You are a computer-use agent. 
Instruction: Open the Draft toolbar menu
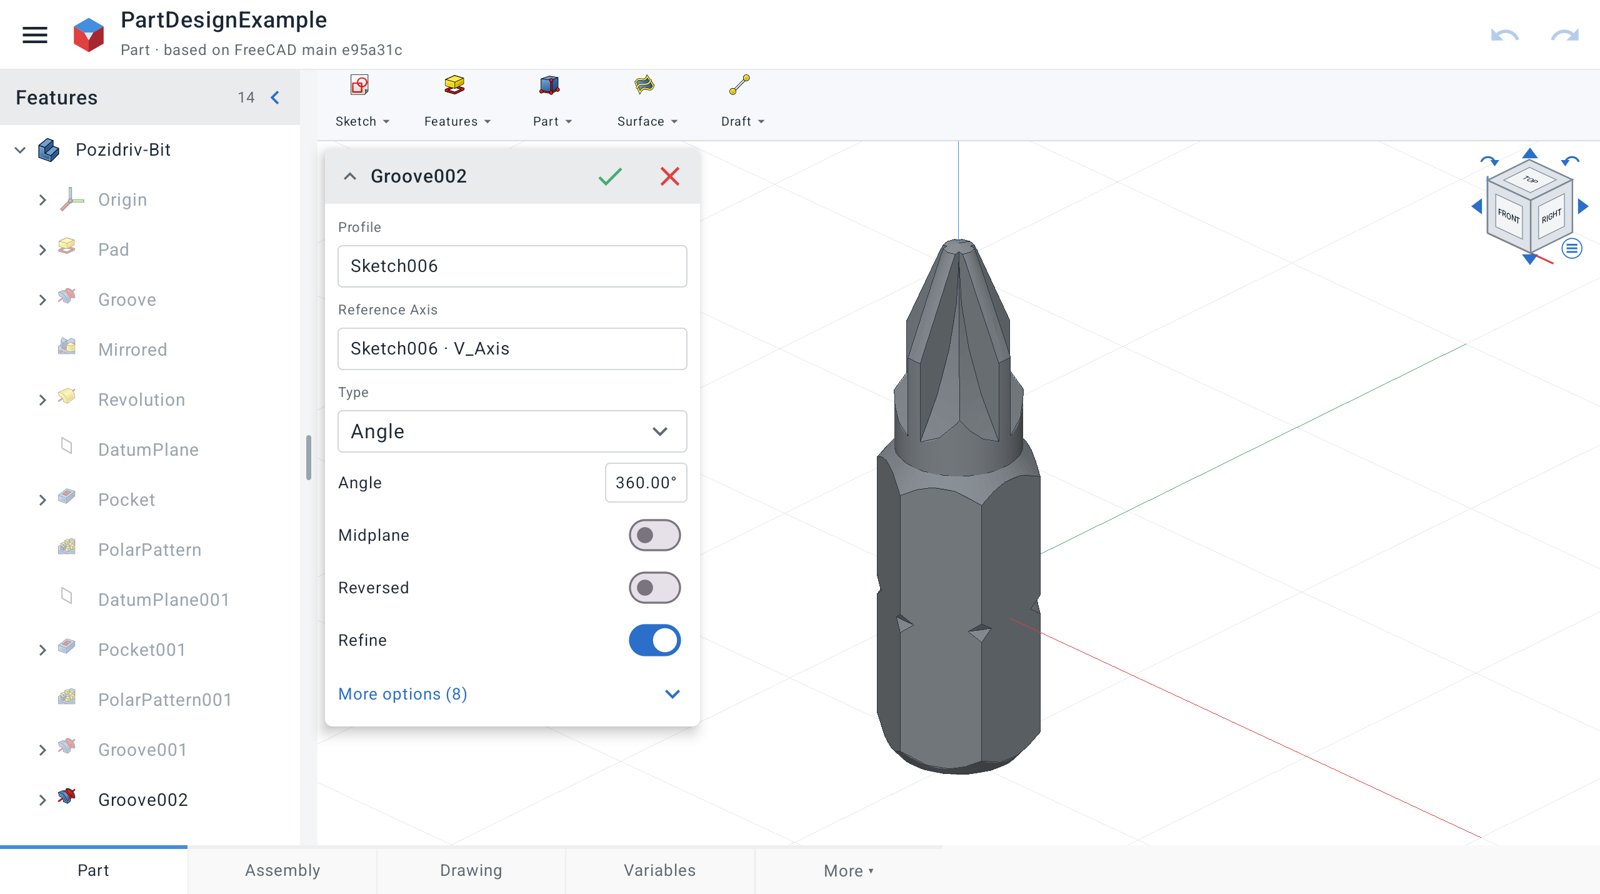coord(742,101)
